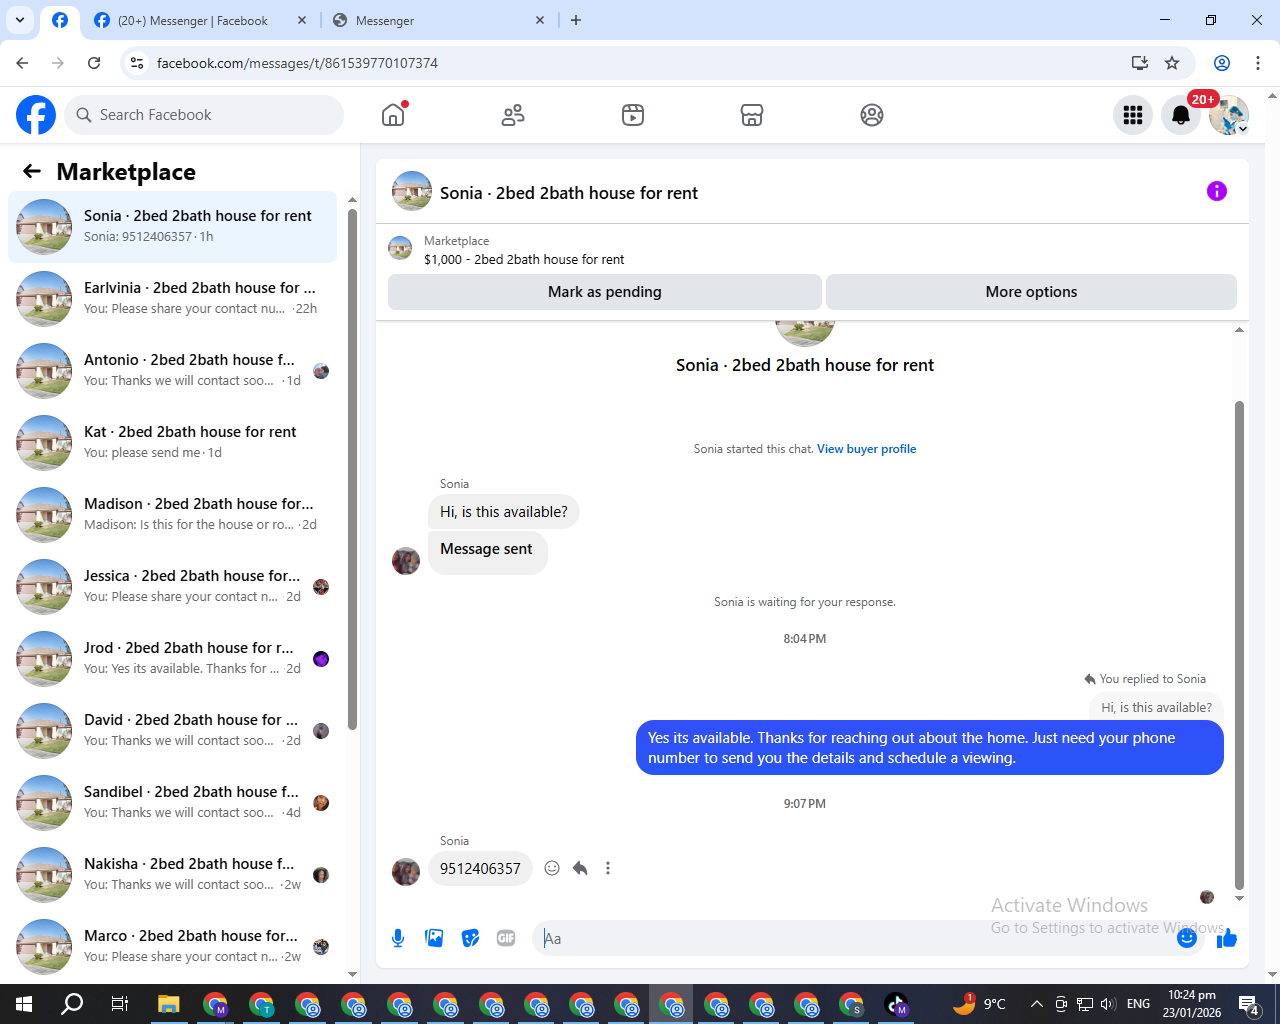The width and height of the screenshot is (1280, 1024).
Task: Open a new browser tab
Action: (x=576, y=20)
